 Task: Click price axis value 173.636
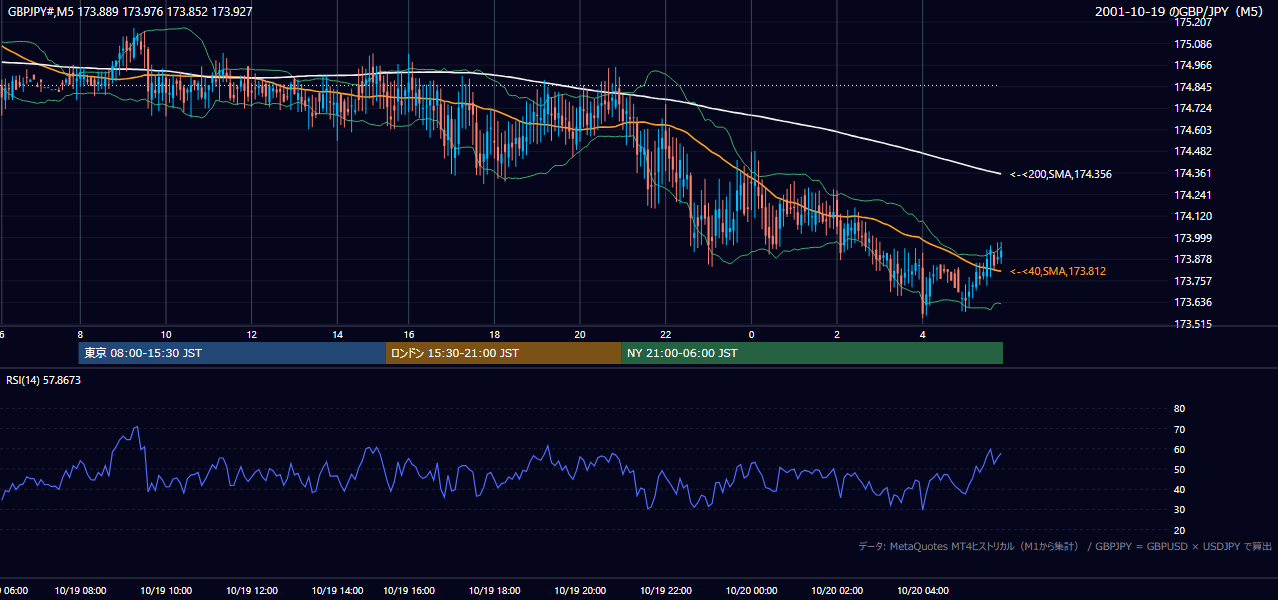[x=1192, y=302]
